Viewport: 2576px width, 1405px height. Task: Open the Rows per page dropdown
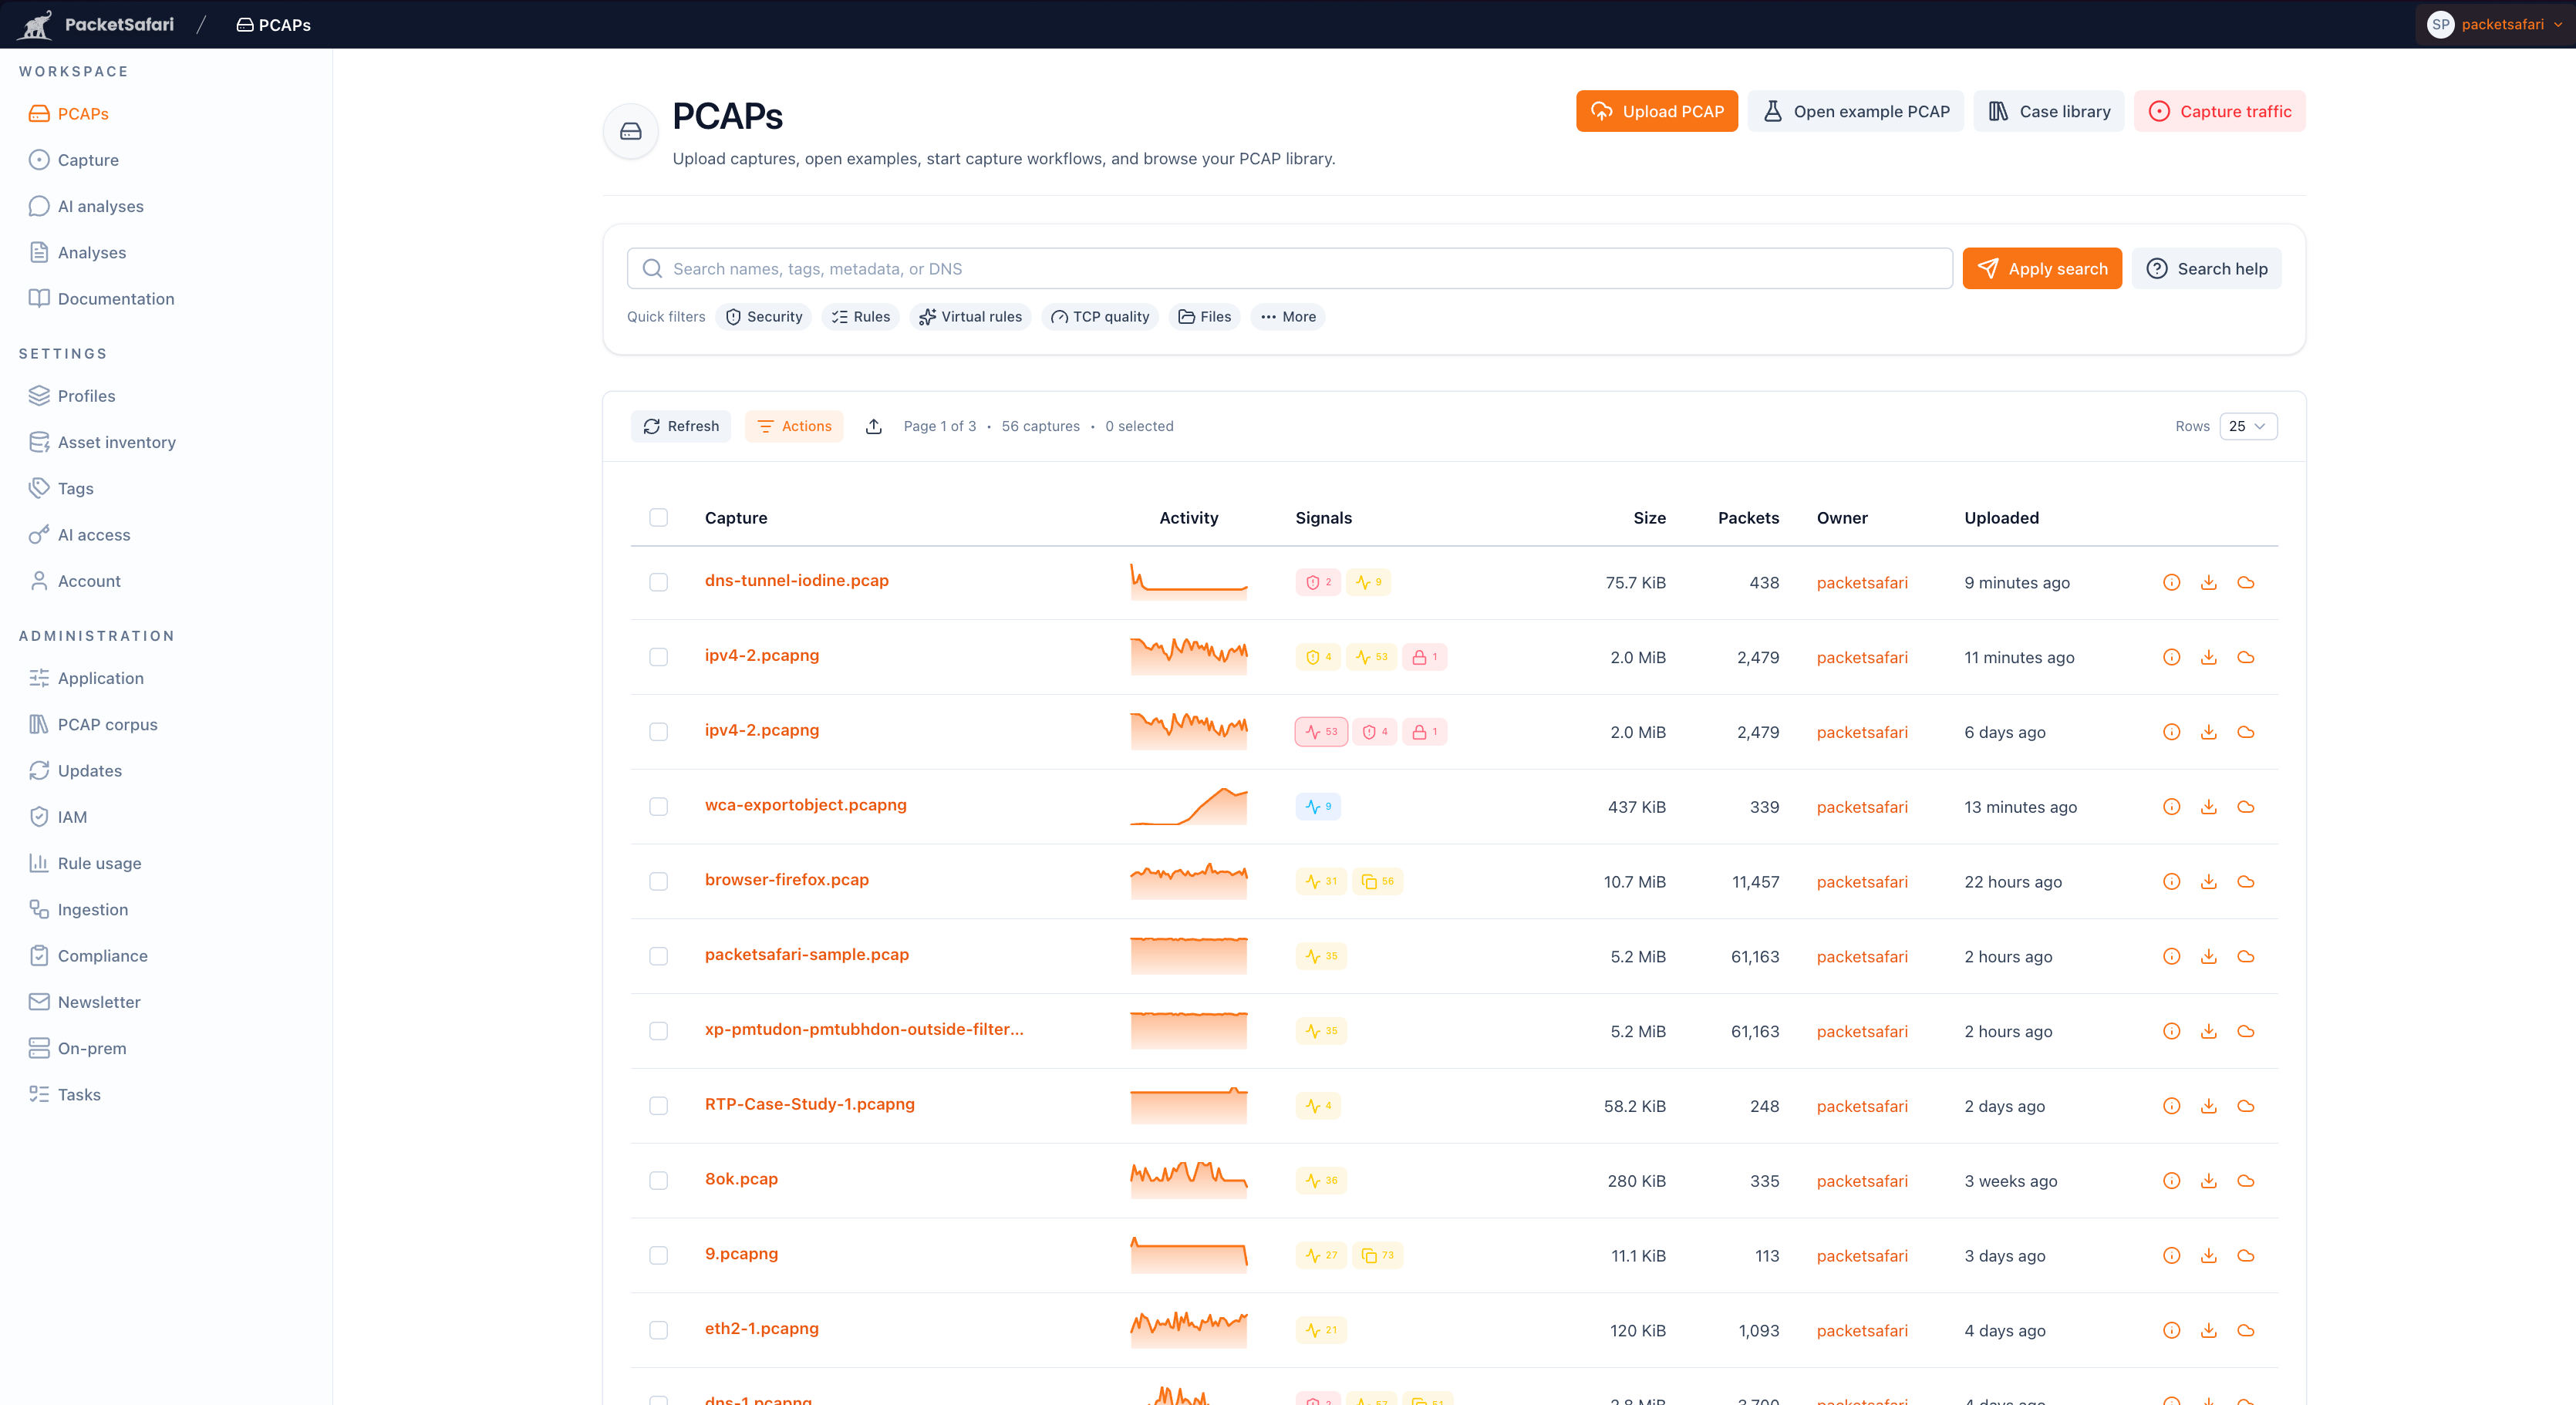(2248, 426)
